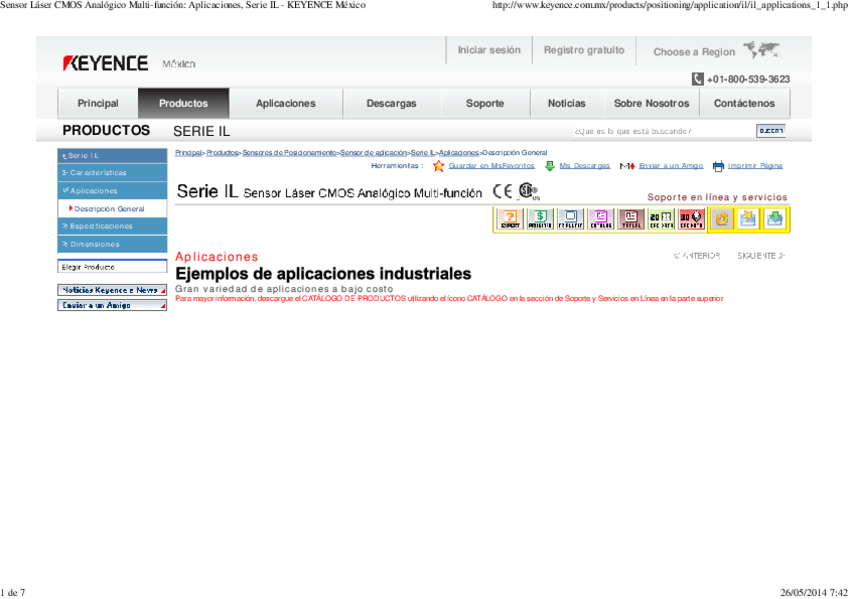Open the Soporte navigation tab
848x599 pixels.
point(485,103)
